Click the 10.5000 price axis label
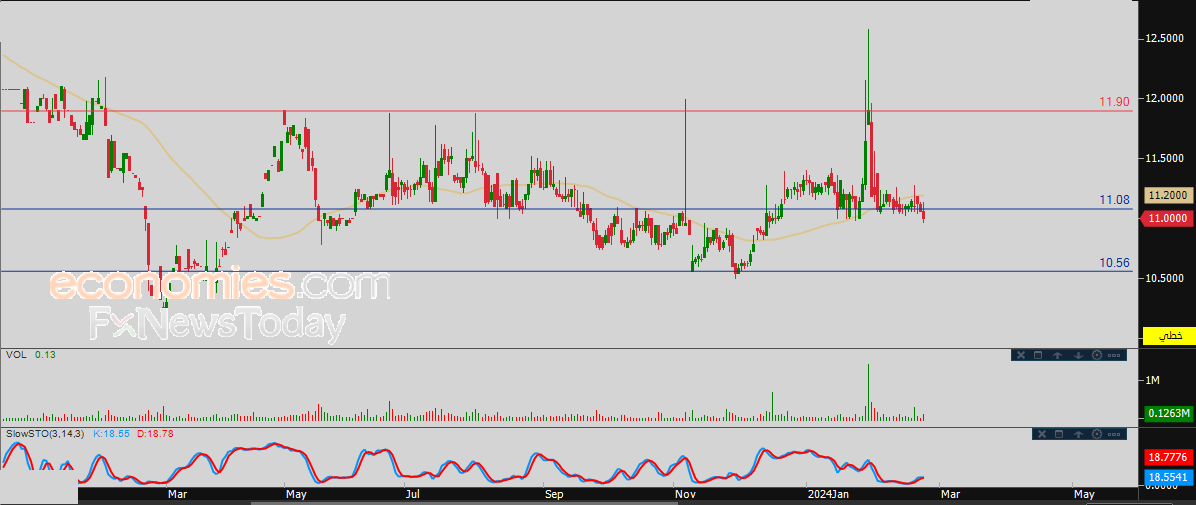 click(x=1165, y=278)
